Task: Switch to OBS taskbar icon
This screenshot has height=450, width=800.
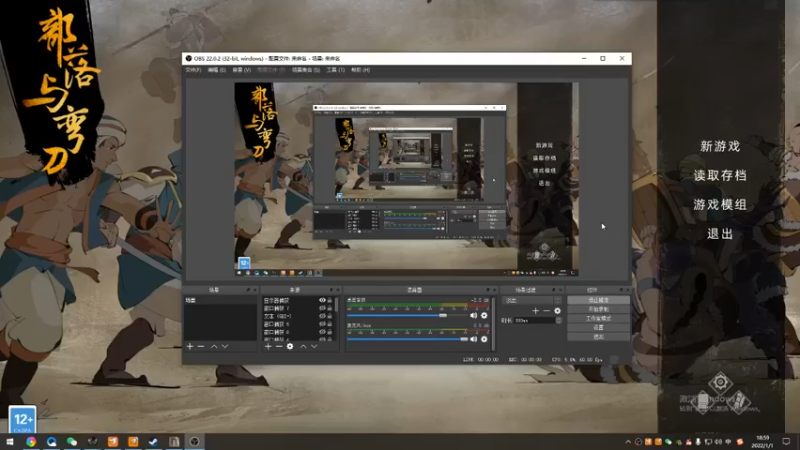Action: pyautogui.click(x=194, y=441)
